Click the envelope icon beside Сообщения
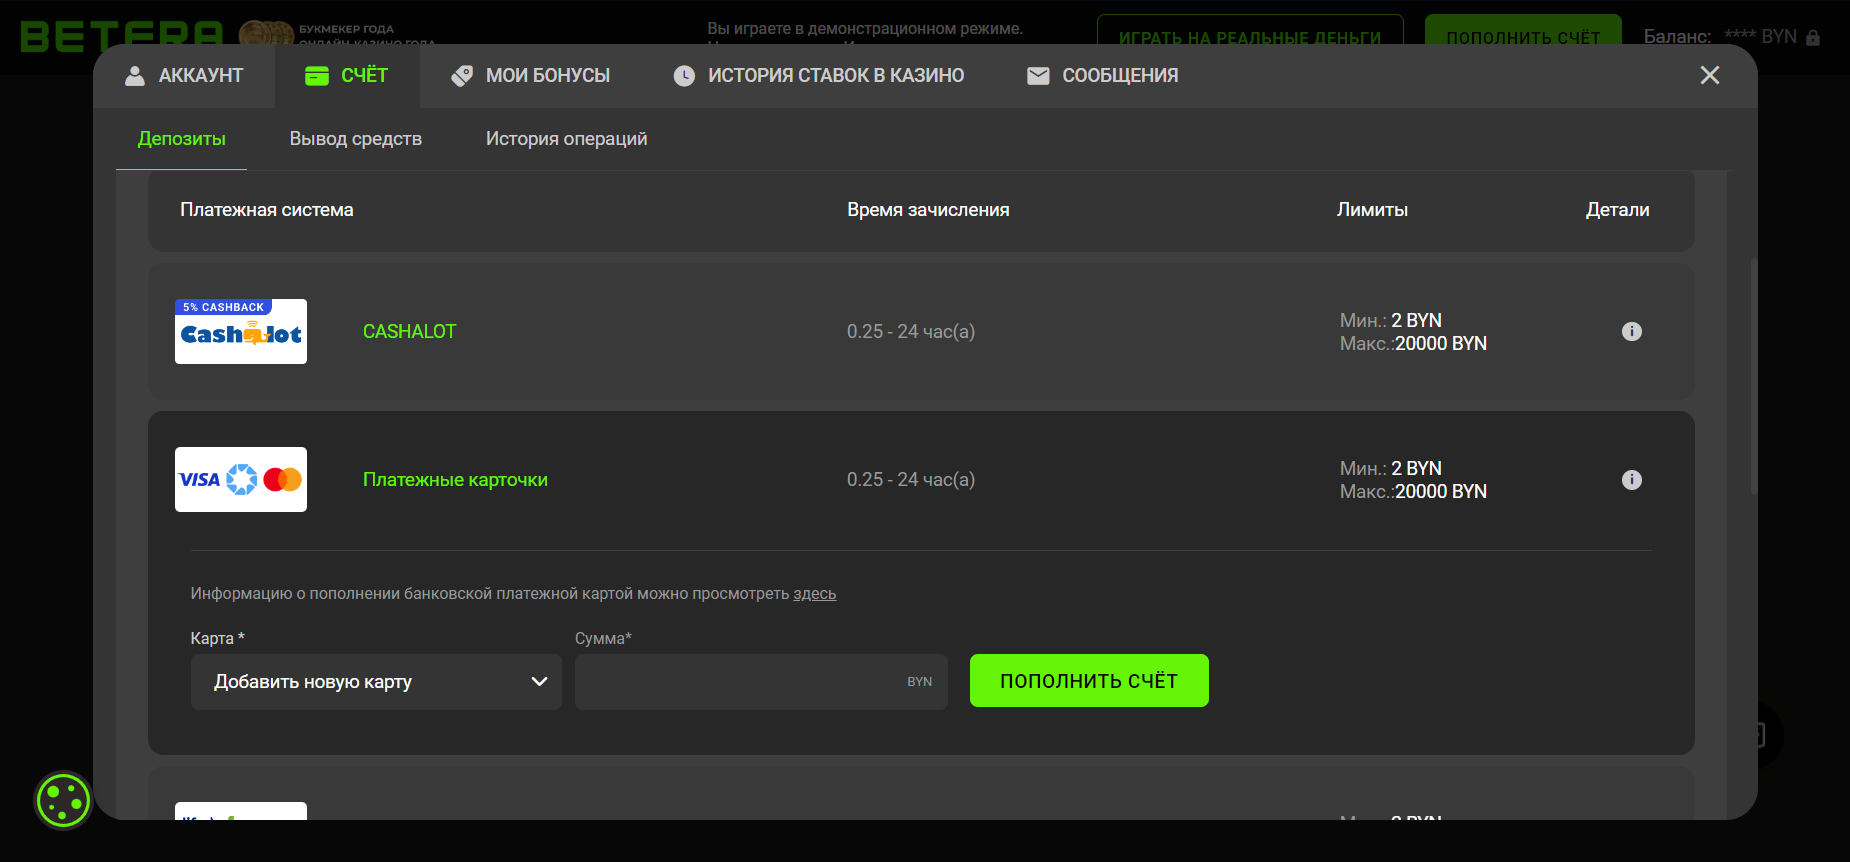The height and width of the screenshot is (862, 1850). 1038,76
